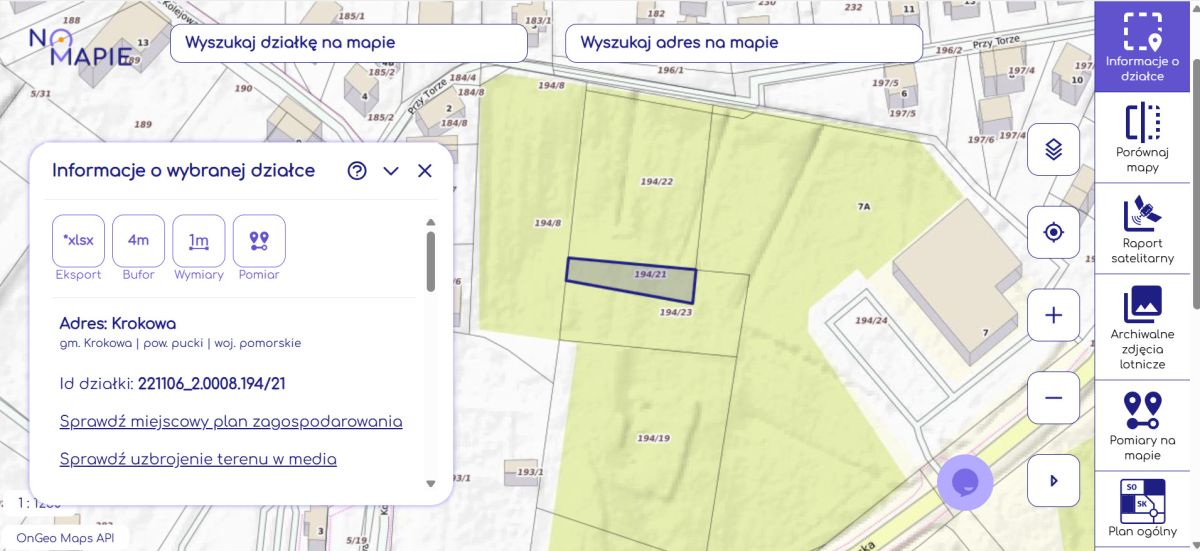Click the play arrow map button
Viewport: 1200px width, 551px height.
coord(1053,481)
